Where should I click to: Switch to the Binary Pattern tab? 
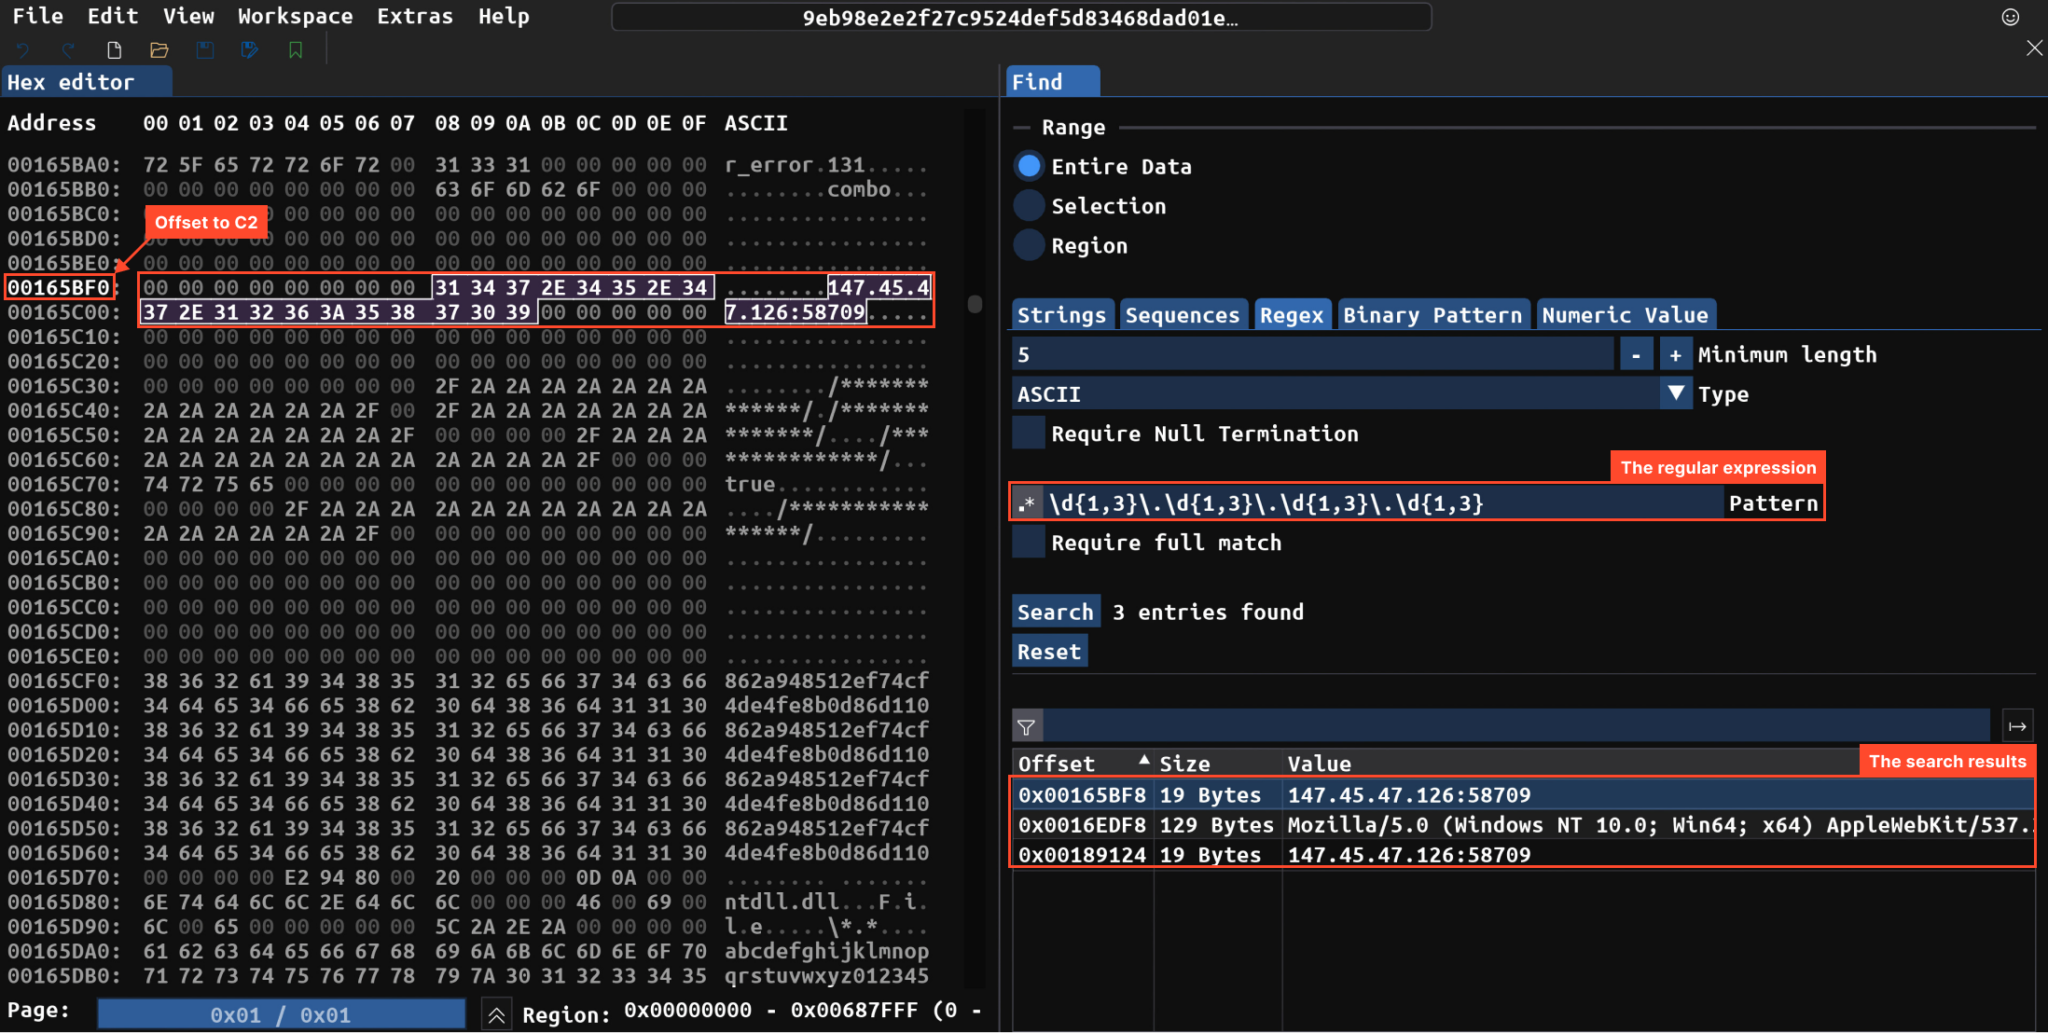click(x=1432, y=315)
